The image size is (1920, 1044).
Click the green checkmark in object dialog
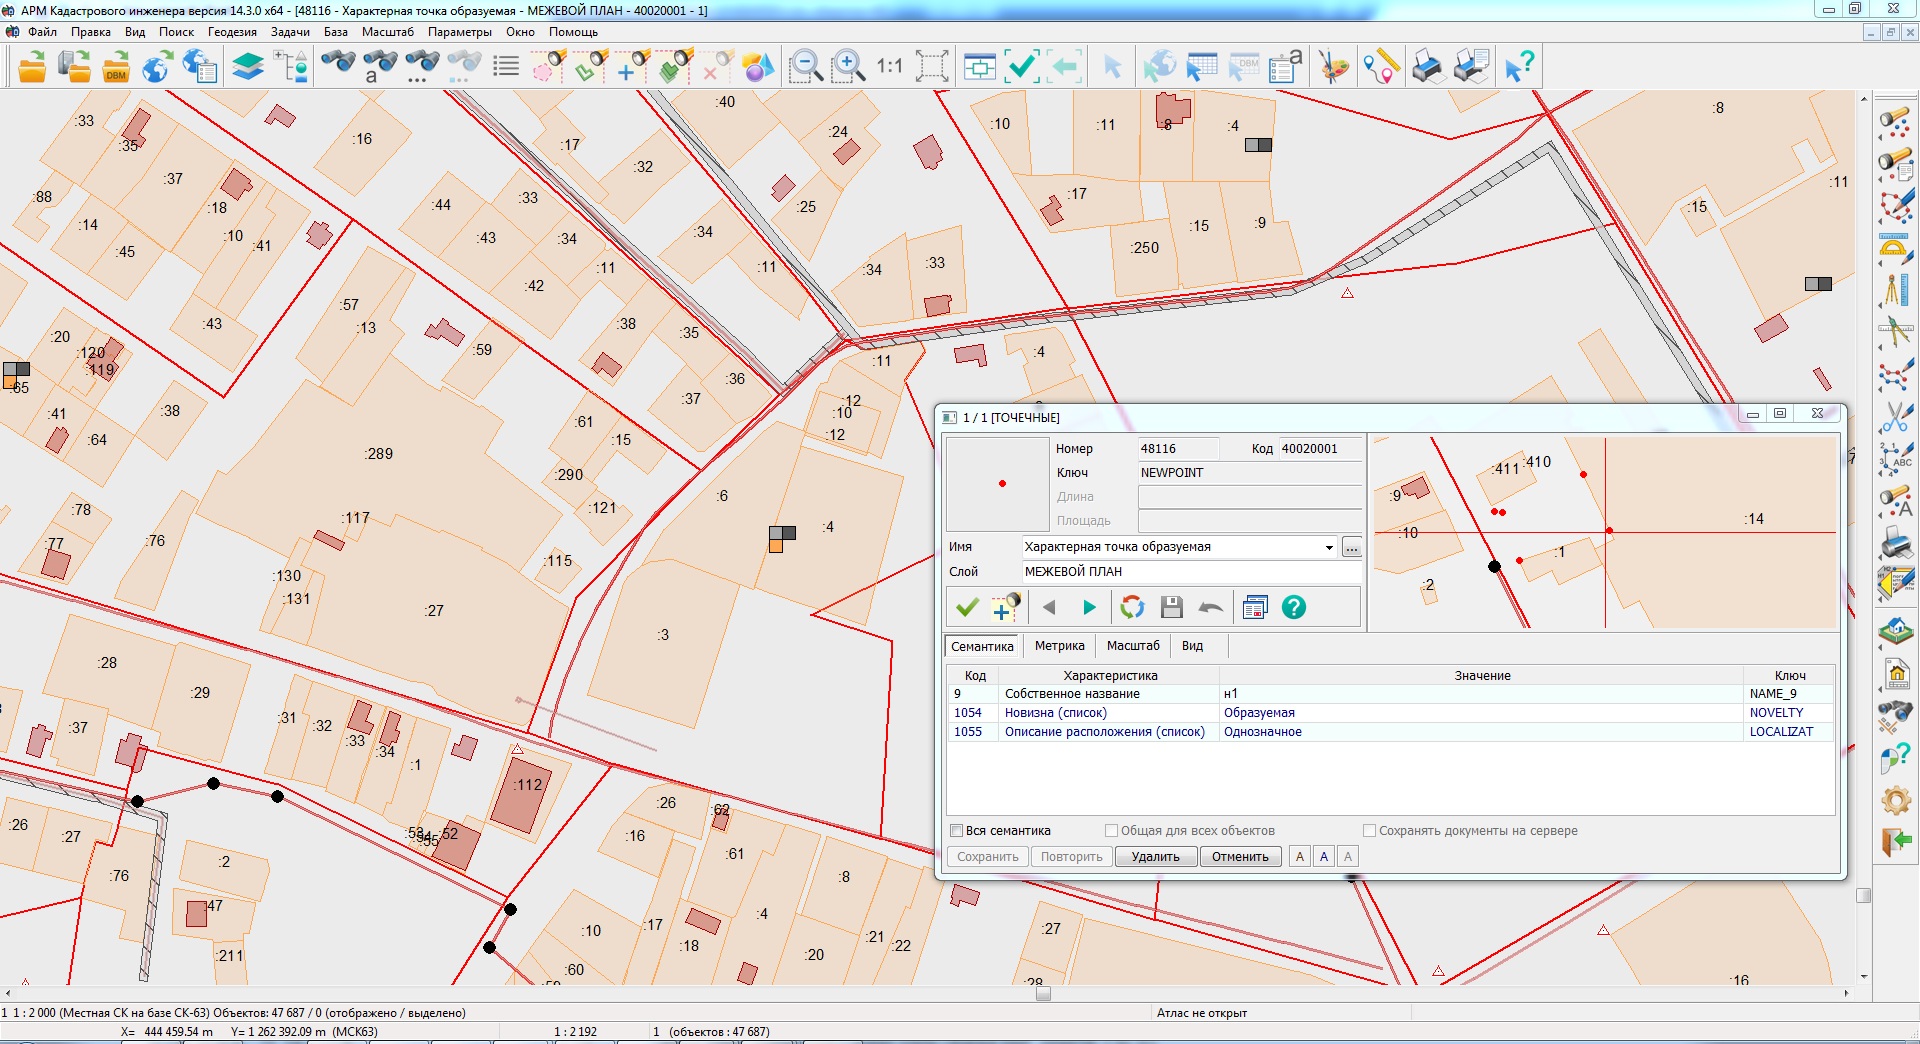coord(967,607)
